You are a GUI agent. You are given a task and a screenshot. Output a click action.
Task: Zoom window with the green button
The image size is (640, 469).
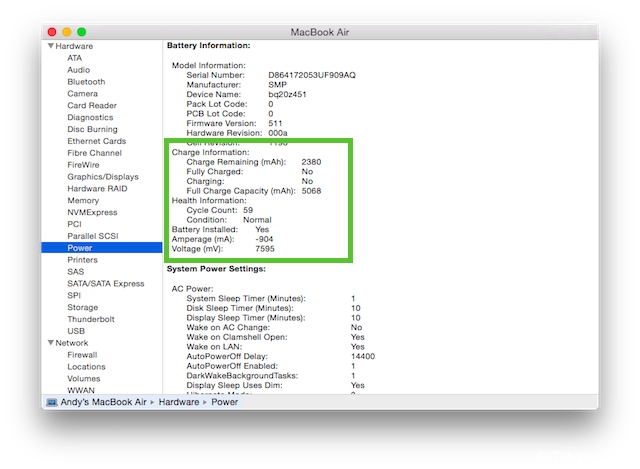pyautogui.click(x=82, y=32)
